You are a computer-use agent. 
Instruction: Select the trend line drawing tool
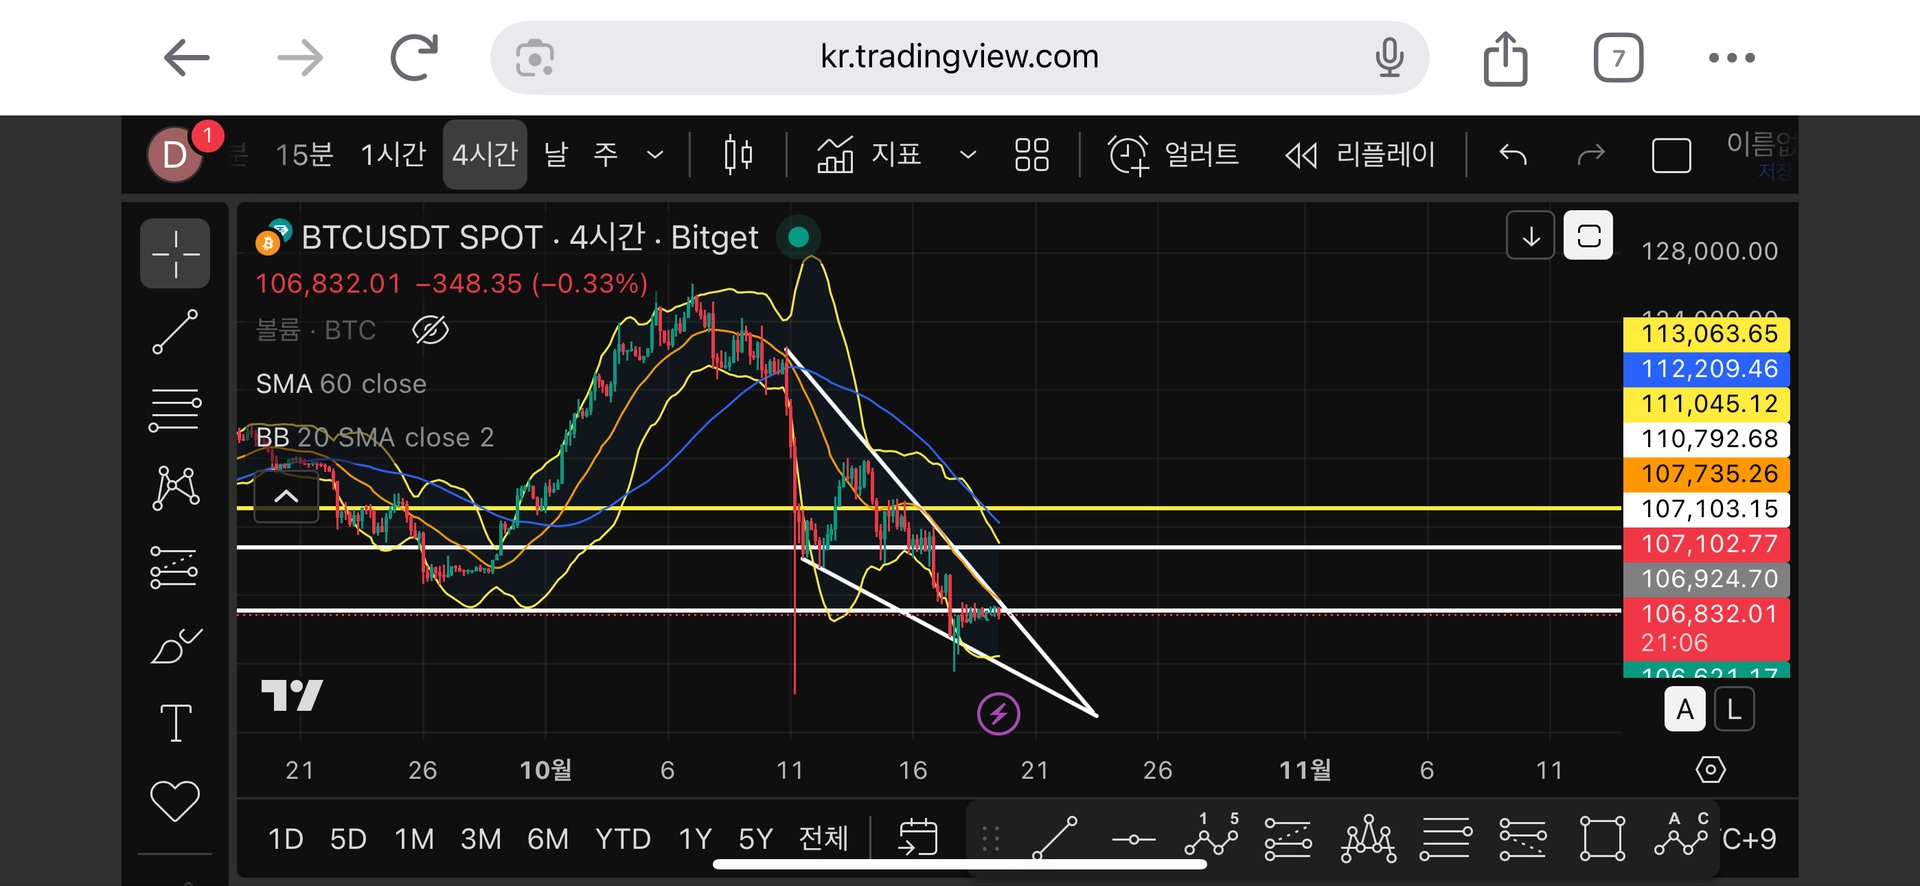click(175, 332)
